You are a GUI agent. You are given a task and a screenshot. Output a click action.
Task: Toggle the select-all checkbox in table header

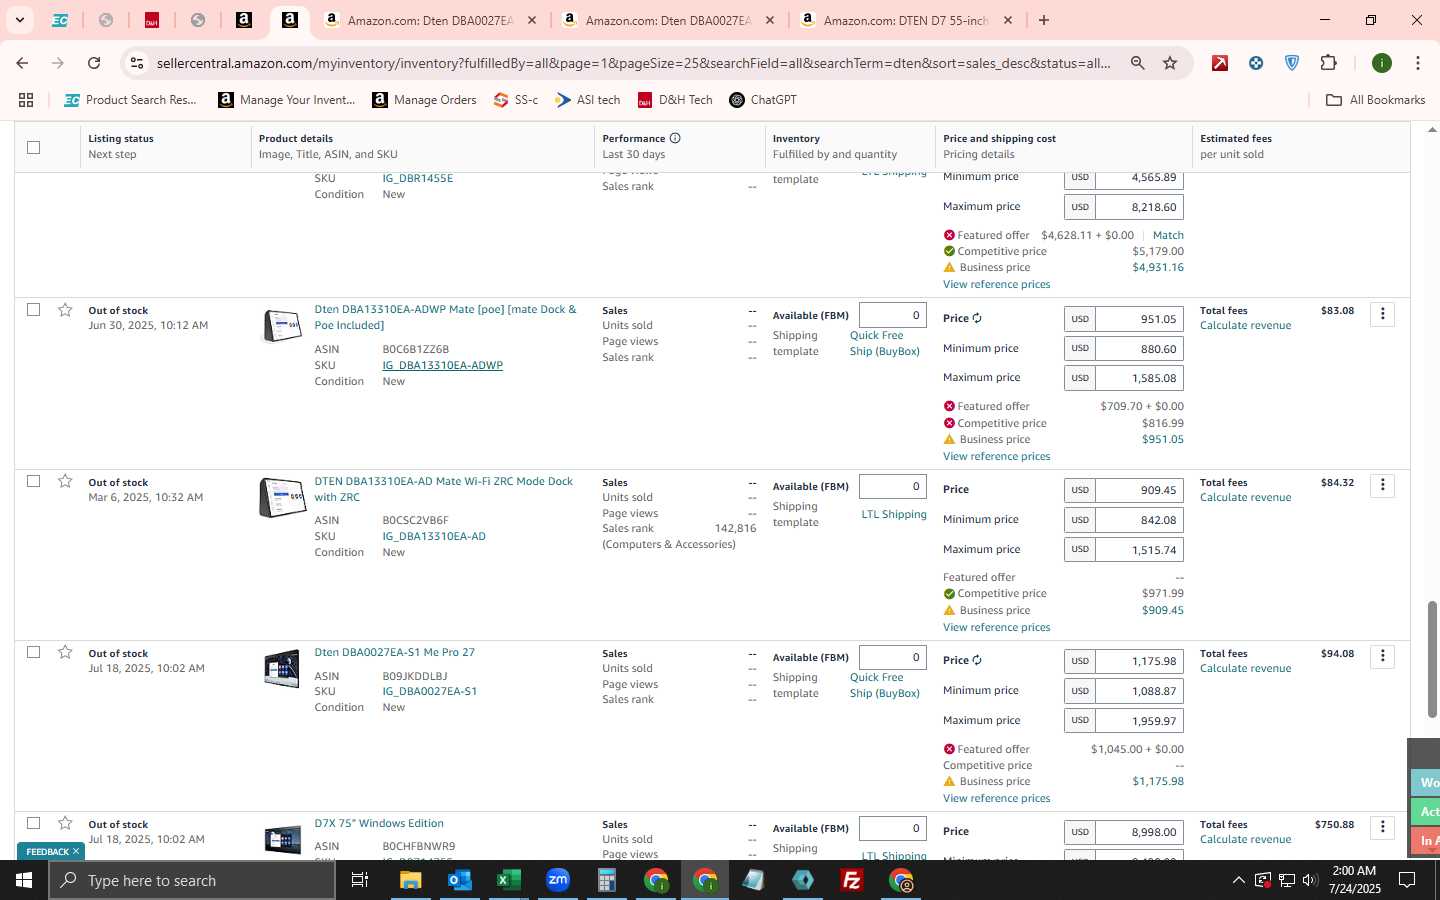tap(33, 147)
